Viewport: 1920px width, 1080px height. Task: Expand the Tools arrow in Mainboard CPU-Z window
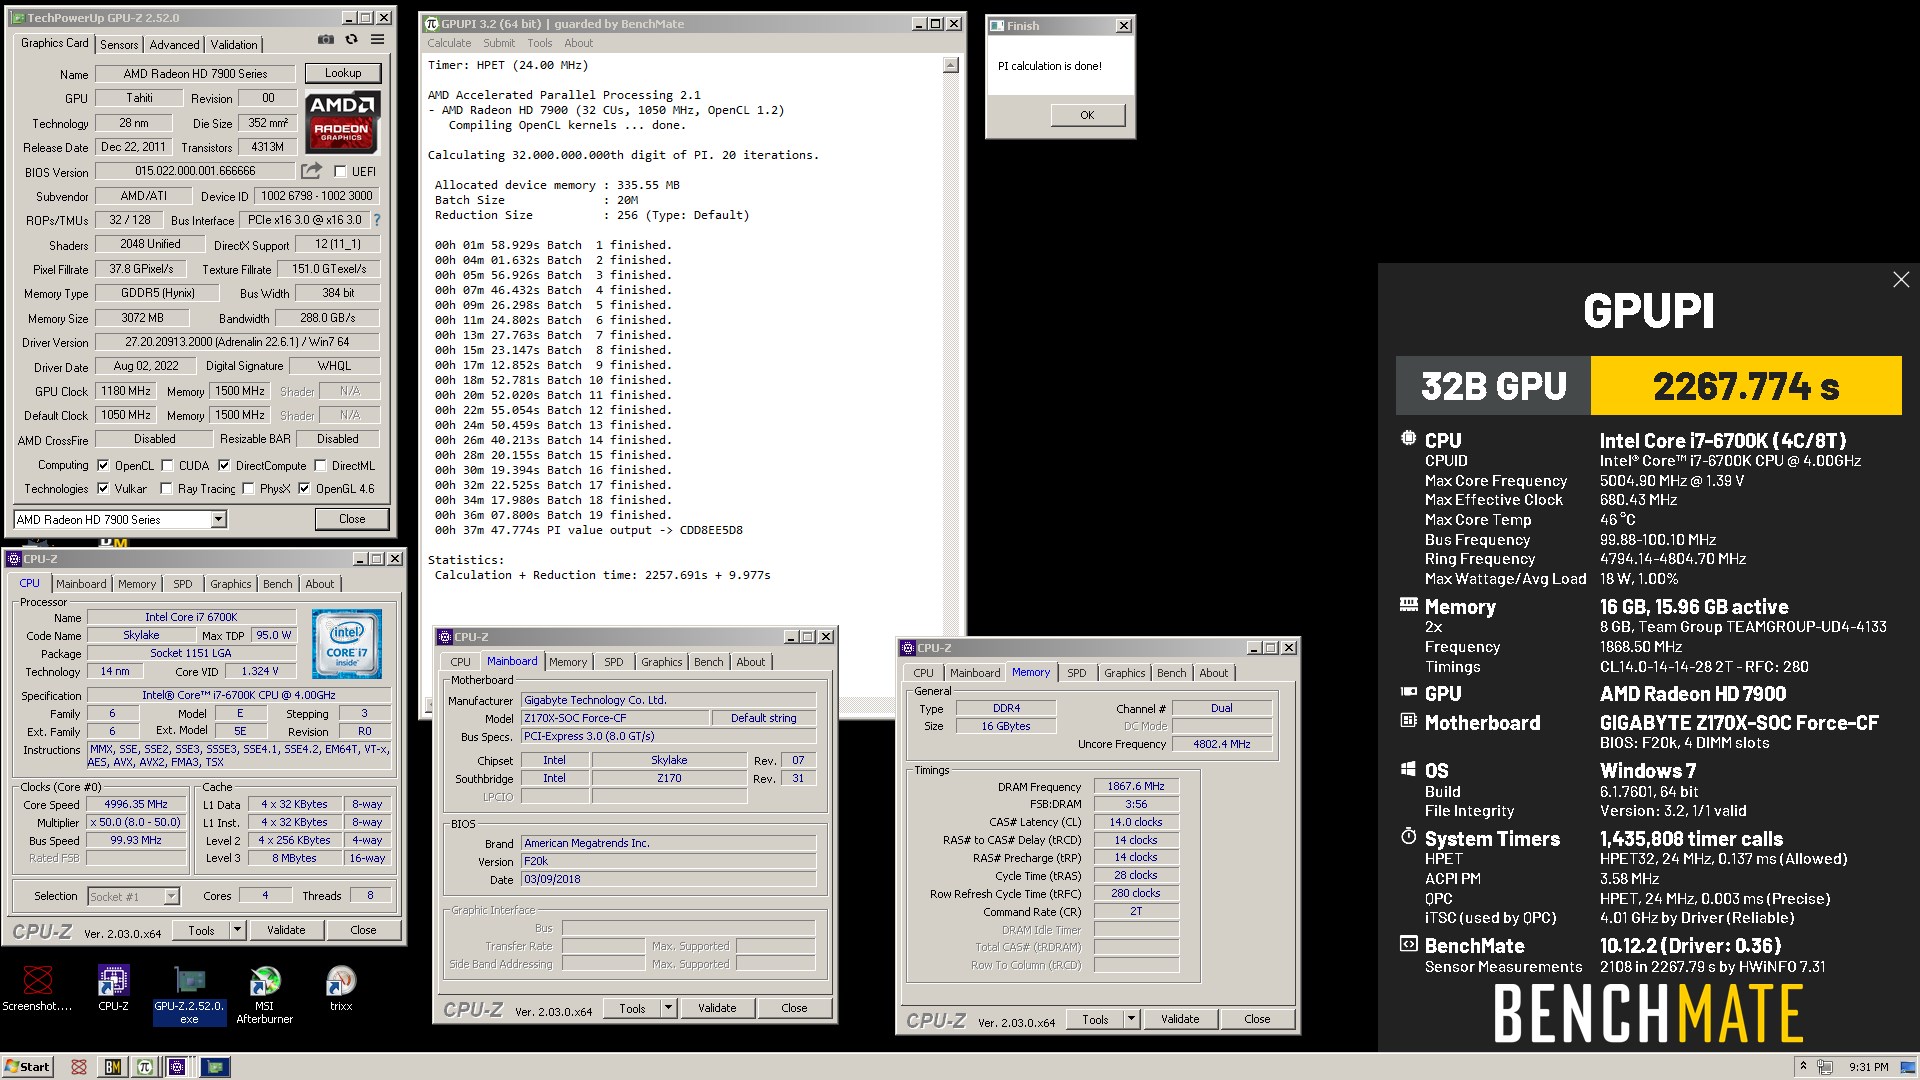[668, 1008]
